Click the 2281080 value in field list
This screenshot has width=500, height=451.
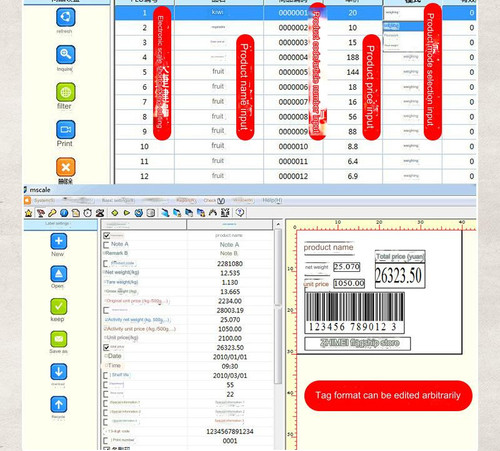point(230,264)
